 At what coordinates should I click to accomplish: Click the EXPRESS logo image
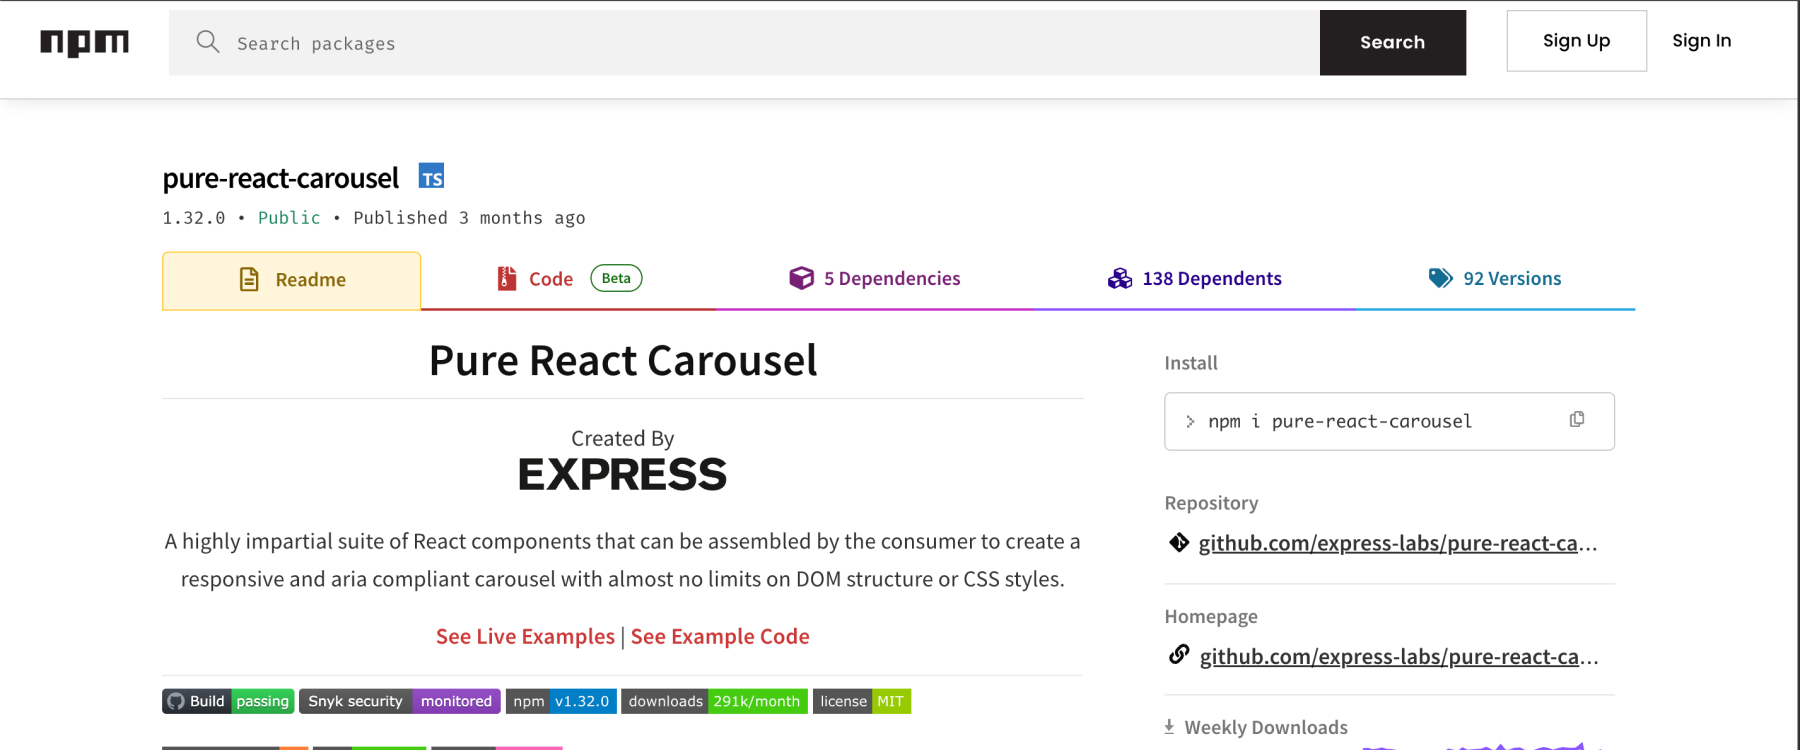click(x=622, y=474)
